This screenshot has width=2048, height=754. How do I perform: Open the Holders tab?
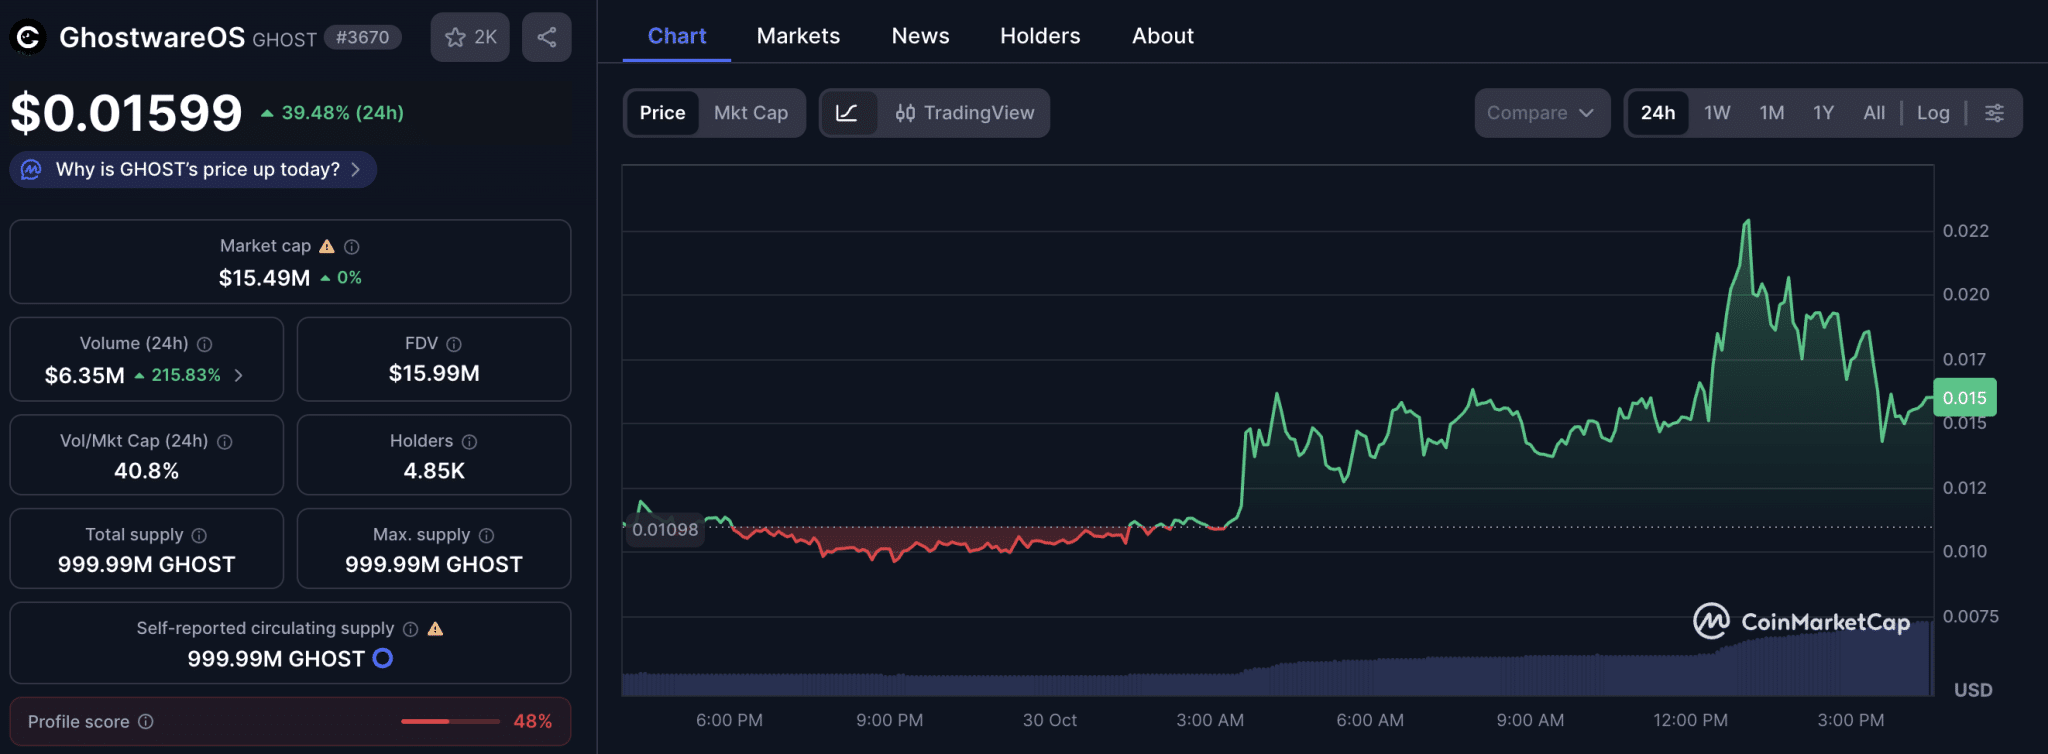click(1040, 36)
